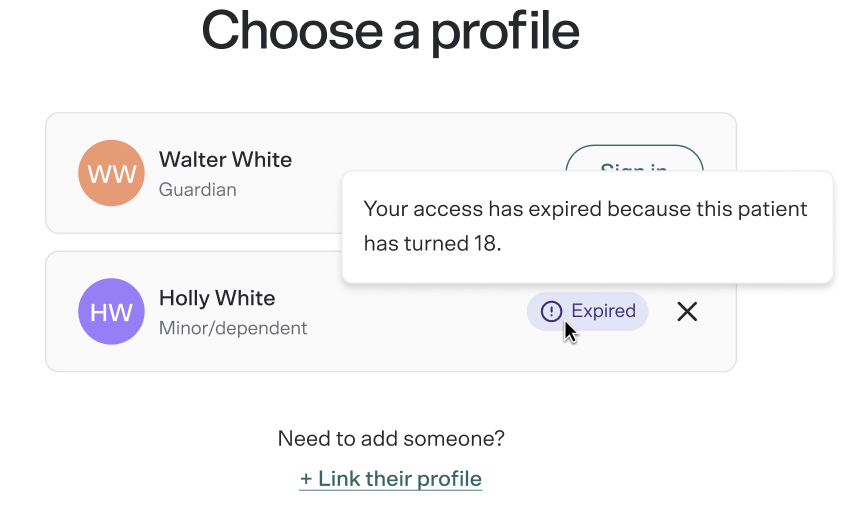The height and width of the screenshot is (514, 866).
Task: Click the Need to add someone text
Action: point(391,439)
